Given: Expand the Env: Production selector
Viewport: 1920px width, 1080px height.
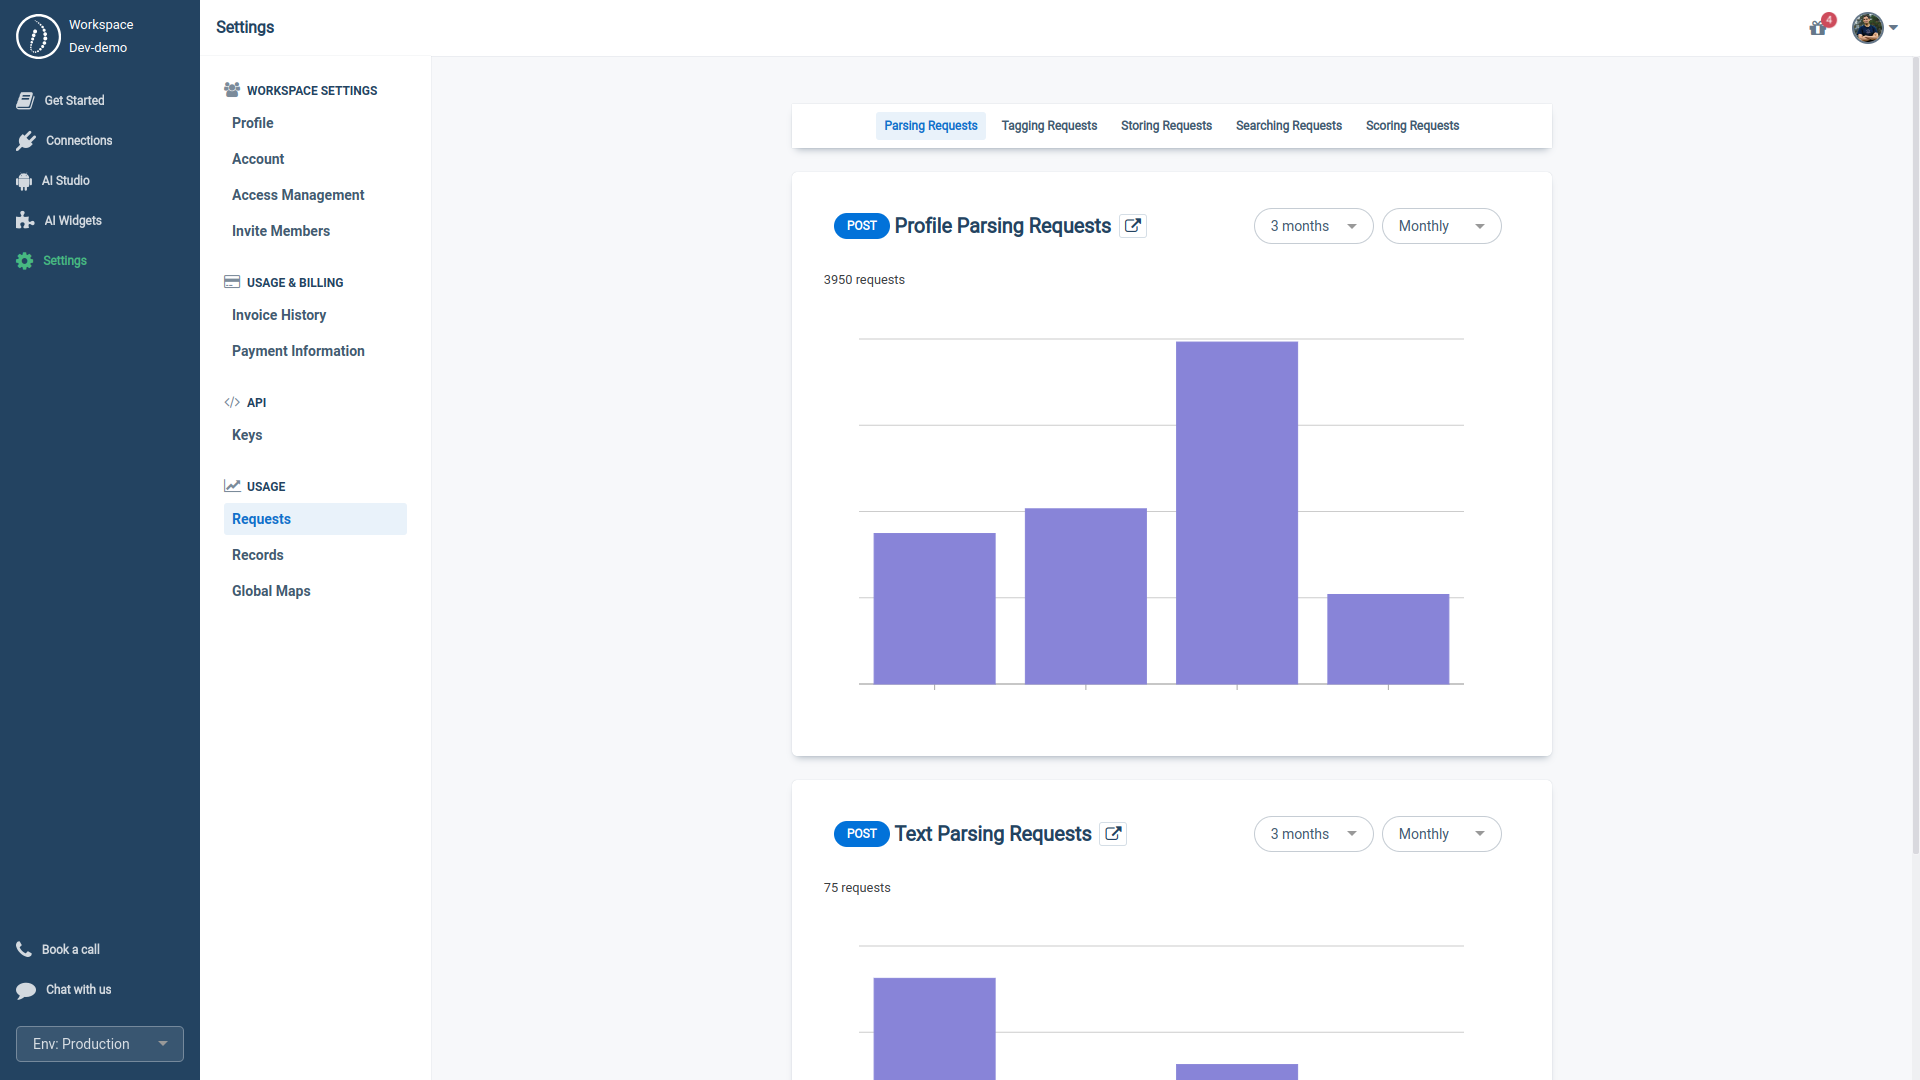Looking at the screenshot, I should 99,1044.
